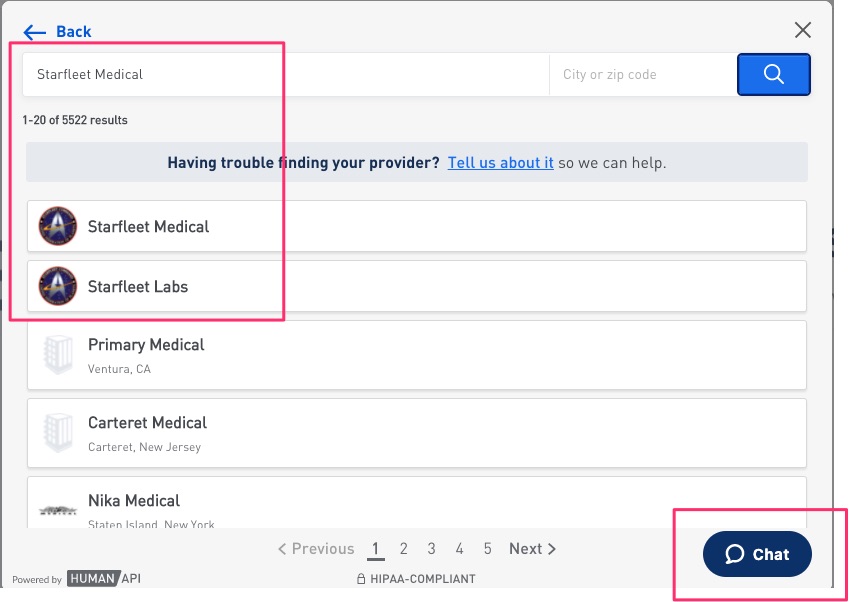Choose Primary Medical in Ventura, CA
The width and height of the screenshot is (849, 602).
(x=417, y=355)
